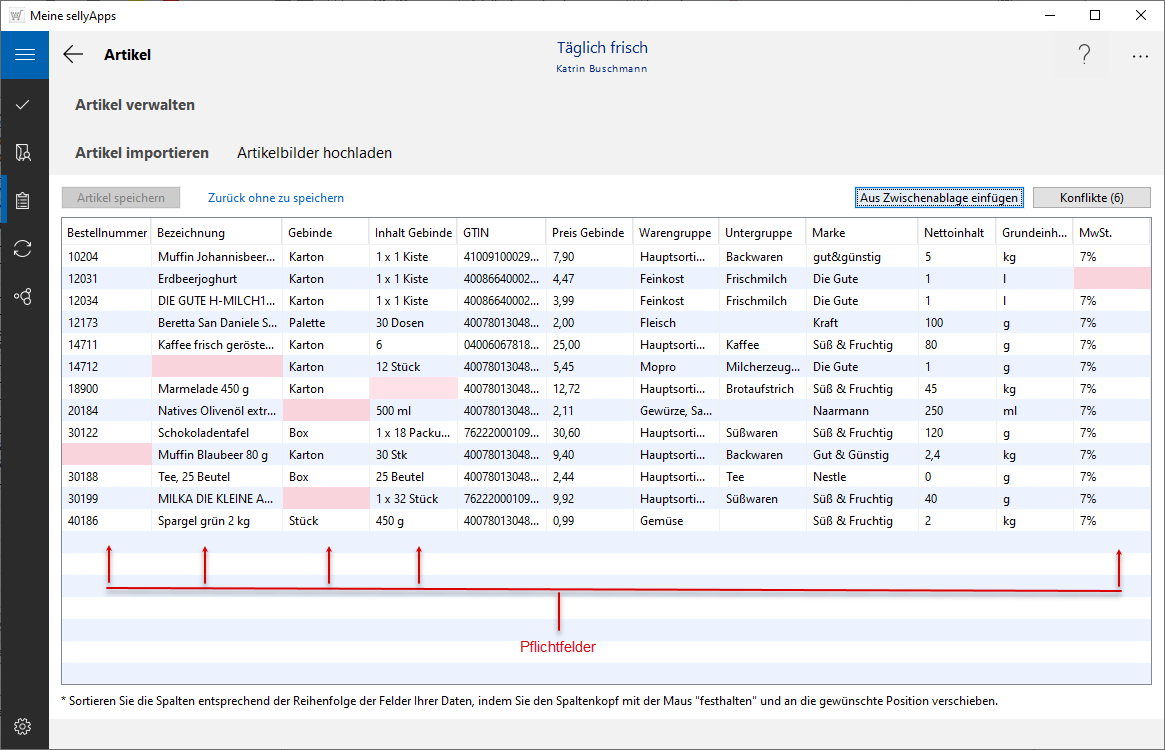This screenshot has height=750, width=1165.
Task: Select empty pink MwSt. cell for Erdbeerjoghurt
Action: pos(1111,279)
